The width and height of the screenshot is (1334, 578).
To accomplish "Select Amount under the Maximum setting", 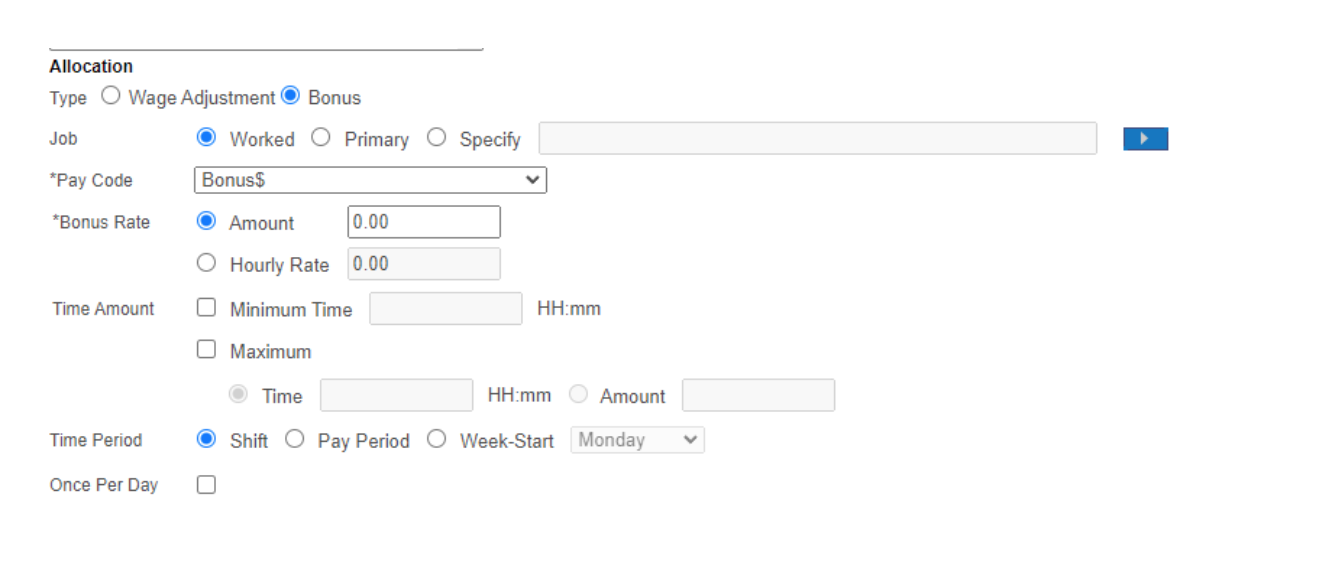I will (578, 395).
